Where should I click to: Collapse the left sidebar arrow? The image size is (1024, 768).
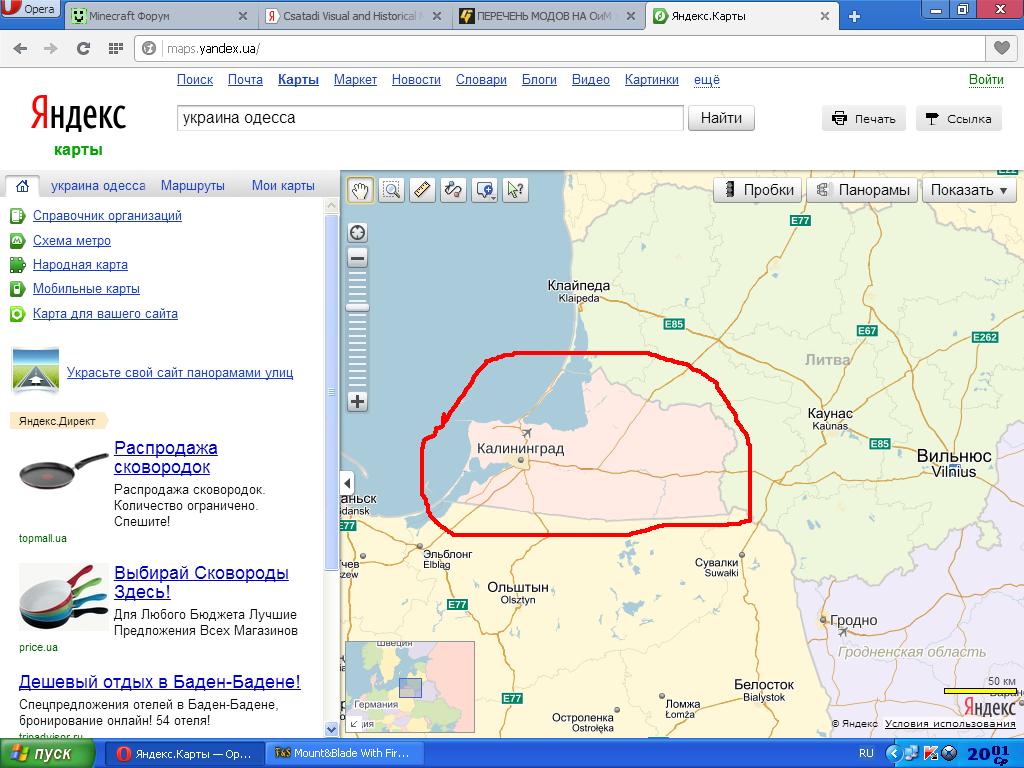coord(347,483)
